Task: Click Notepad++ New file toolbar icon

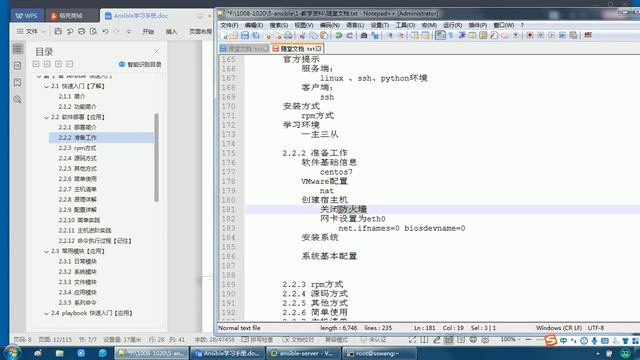Action: coord(224,36)
